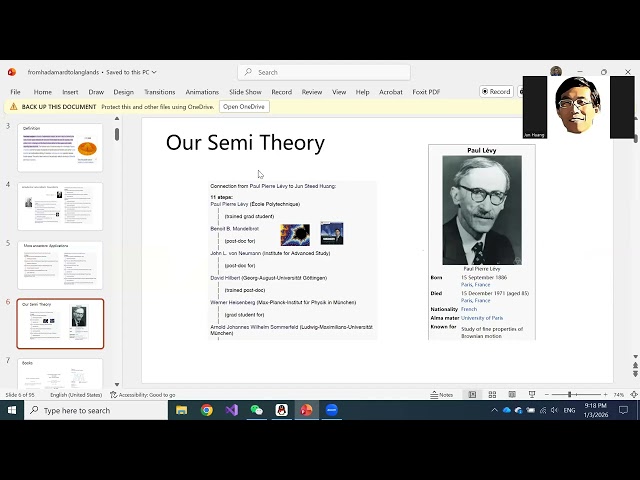The width and height of the screenshot is (640, 480).
Task: Click the French nationality link text
Action: (x=469, y=309)
